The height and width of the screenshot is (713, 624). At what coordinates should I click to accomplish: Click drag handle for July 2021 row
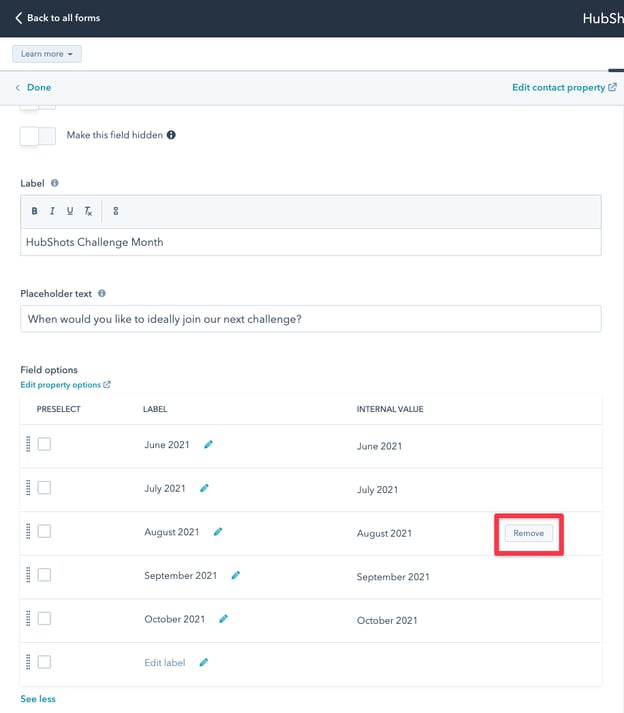click(x=28, y=488)
